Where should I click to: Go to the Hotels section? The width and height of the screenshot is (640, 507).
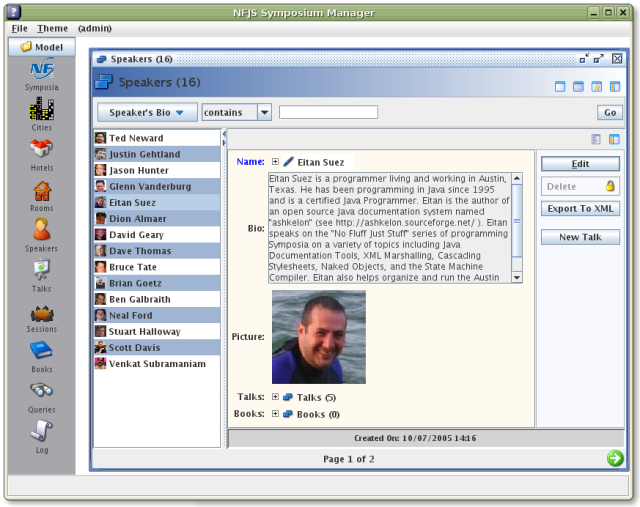pyautogui.click(x=42, y=150)
